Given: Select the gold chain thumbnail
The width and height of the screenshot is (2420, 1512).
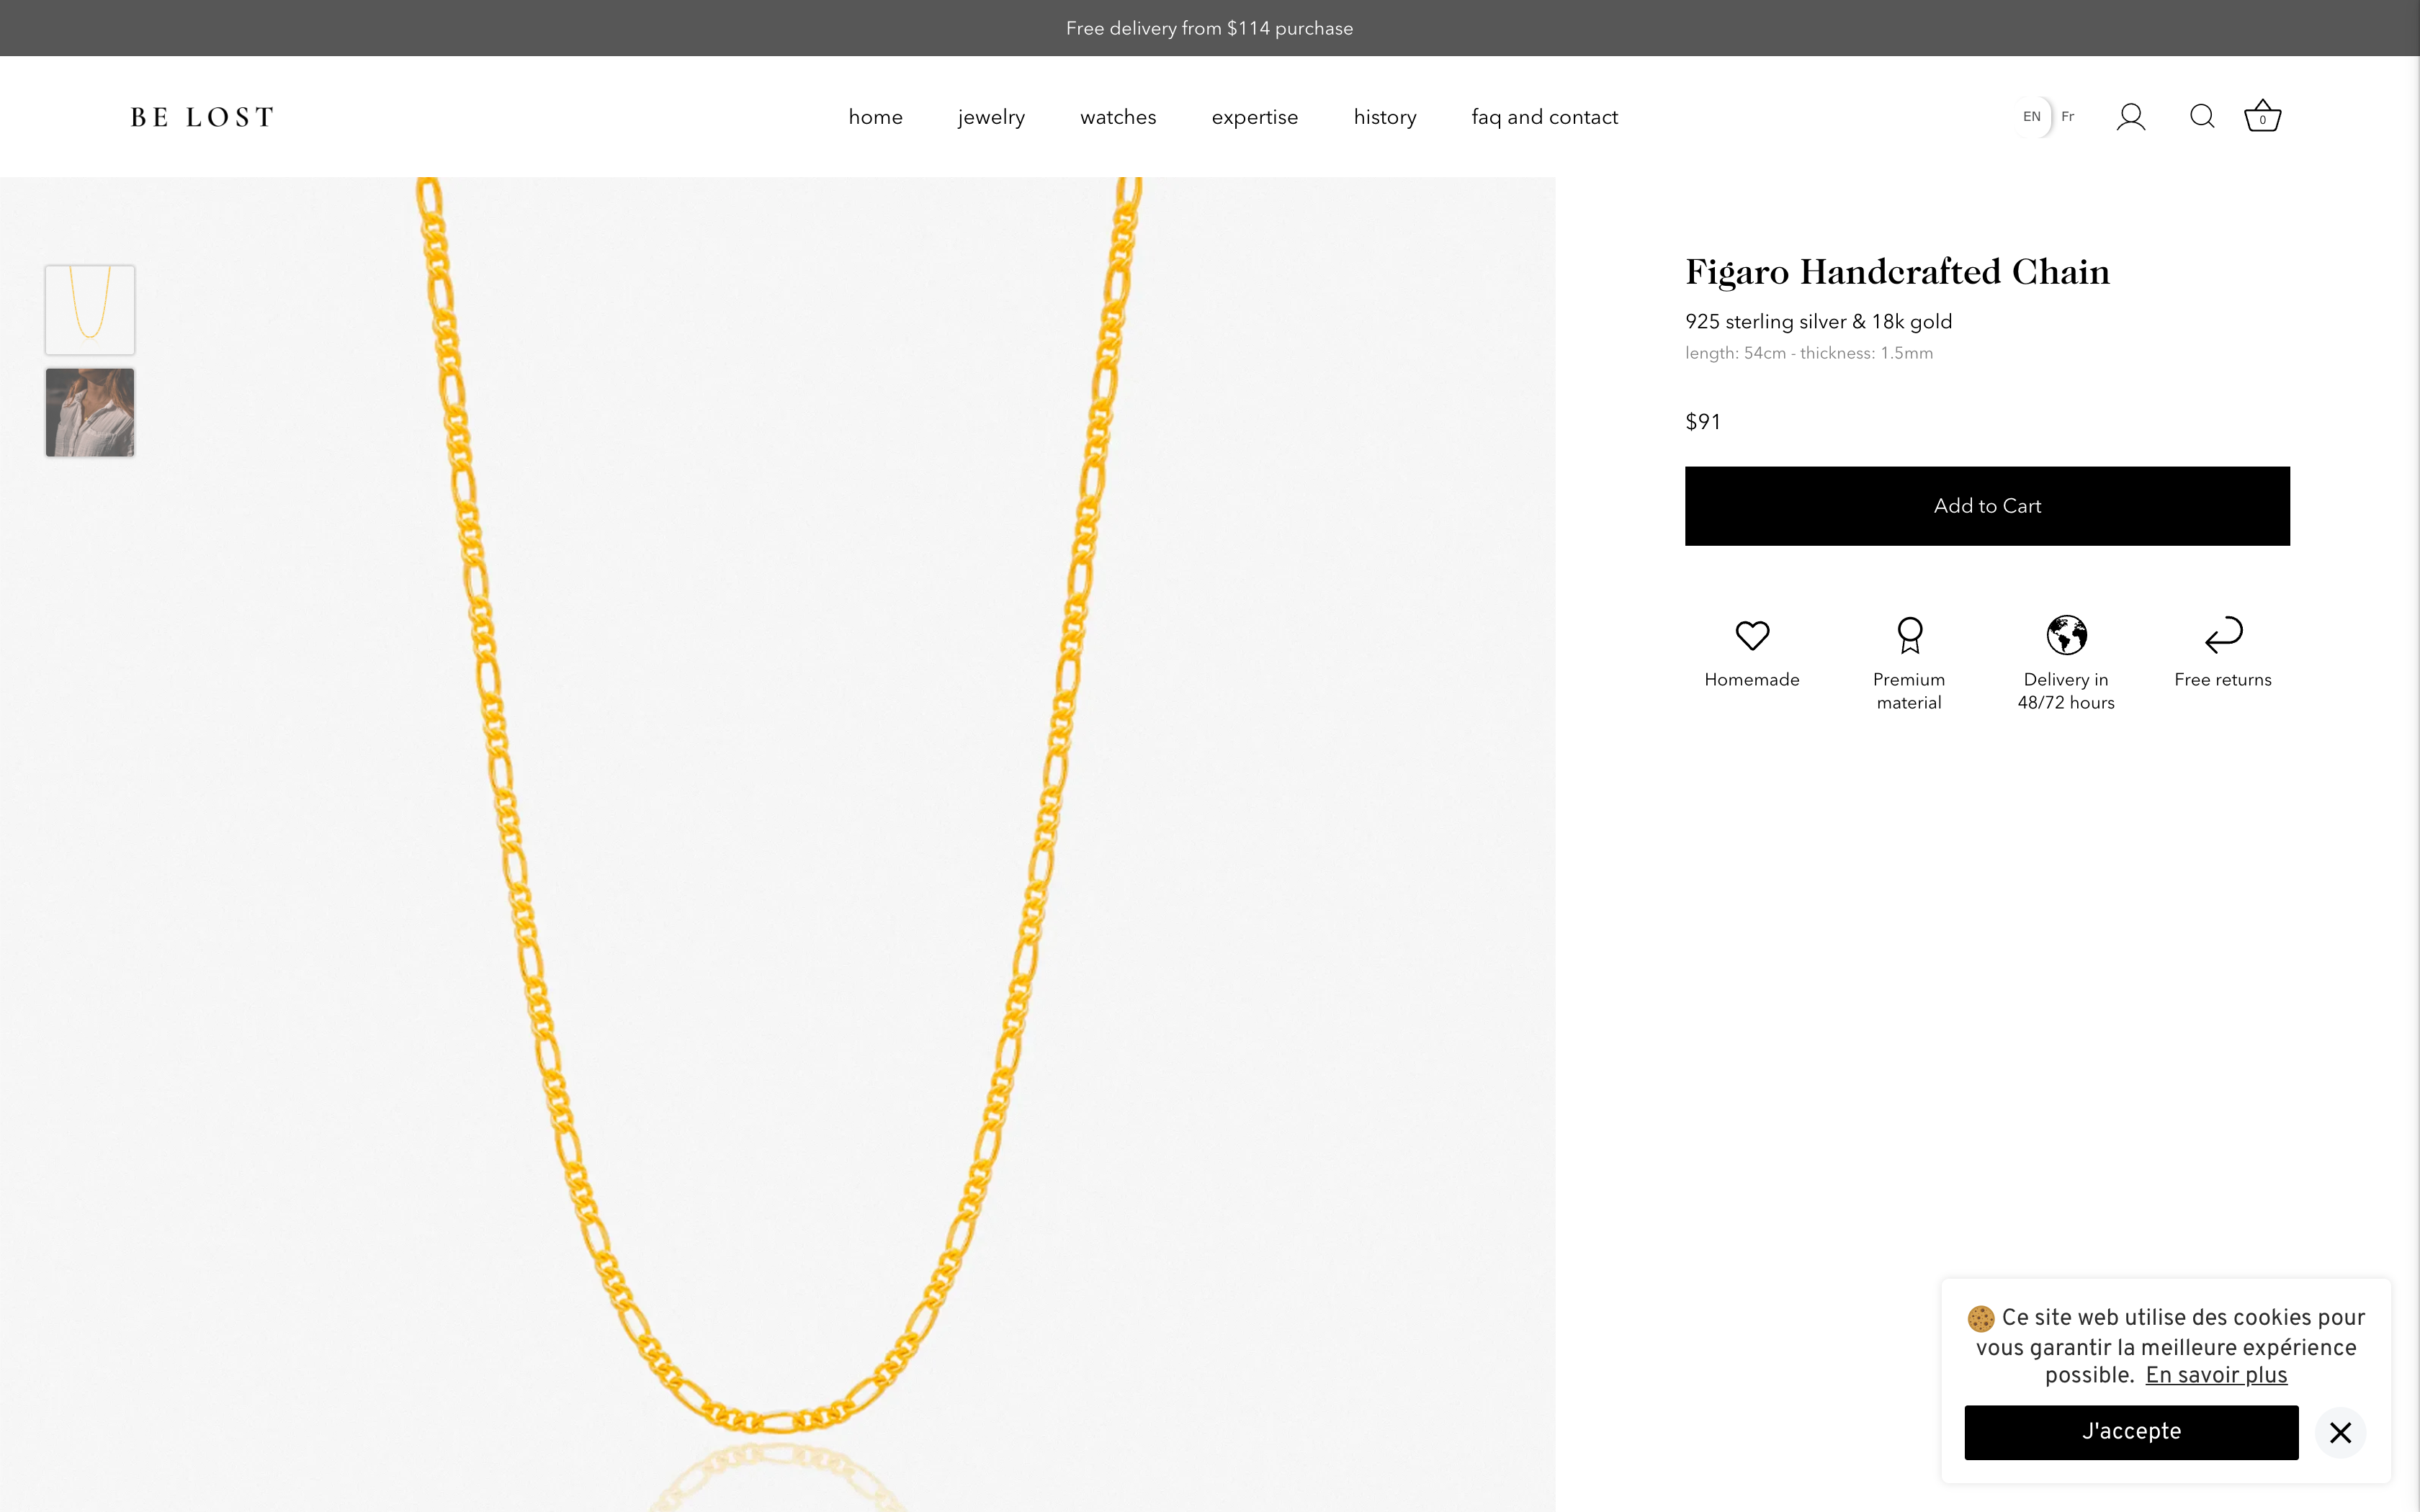Looking at the screenshot, I should 90,310.
